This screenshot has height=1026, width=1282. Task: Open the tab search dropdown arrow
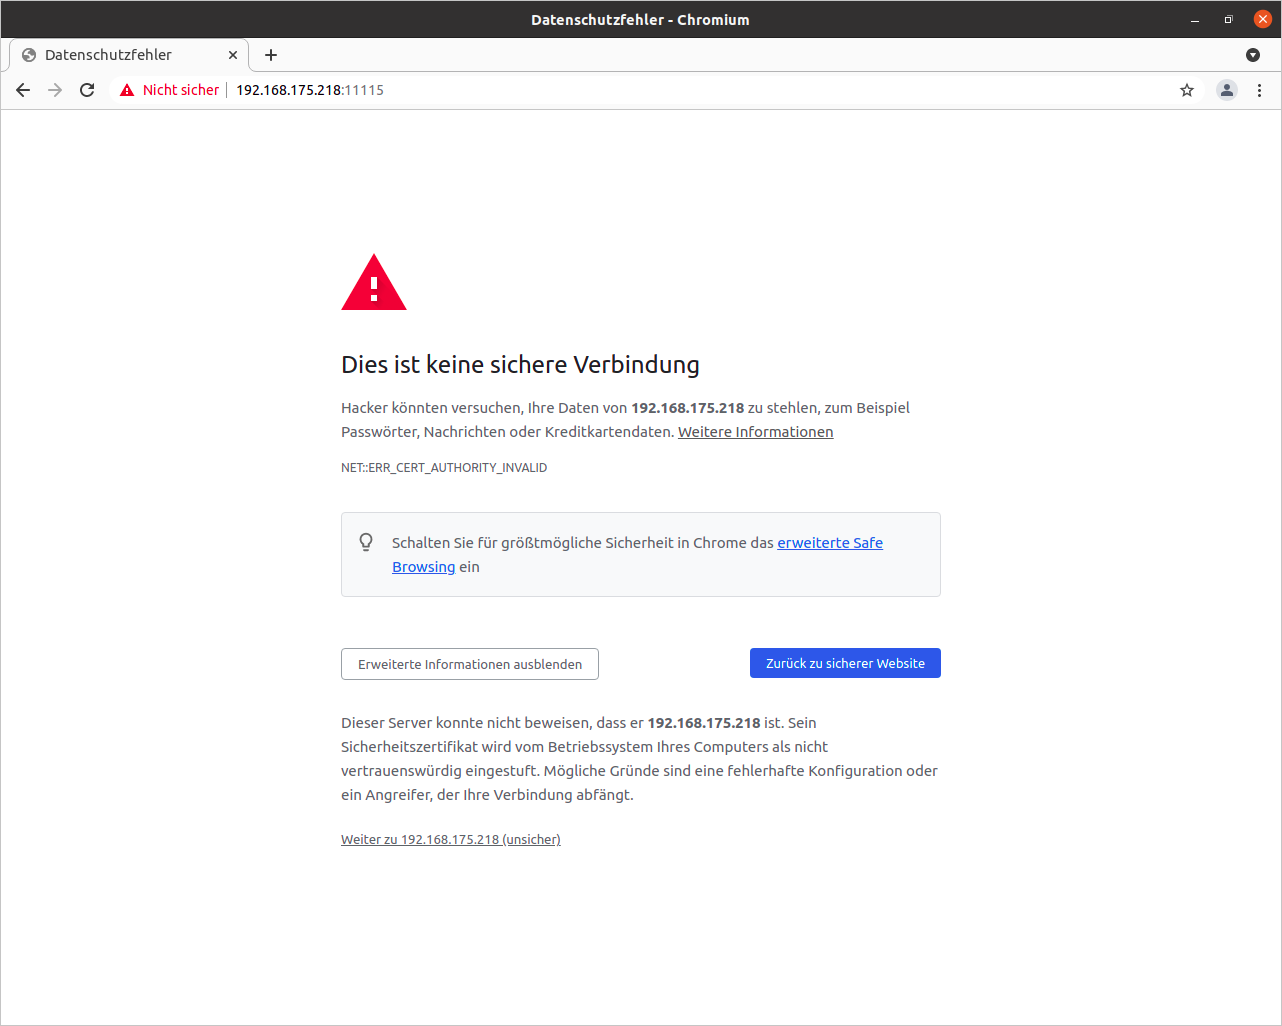[1253, 55]
